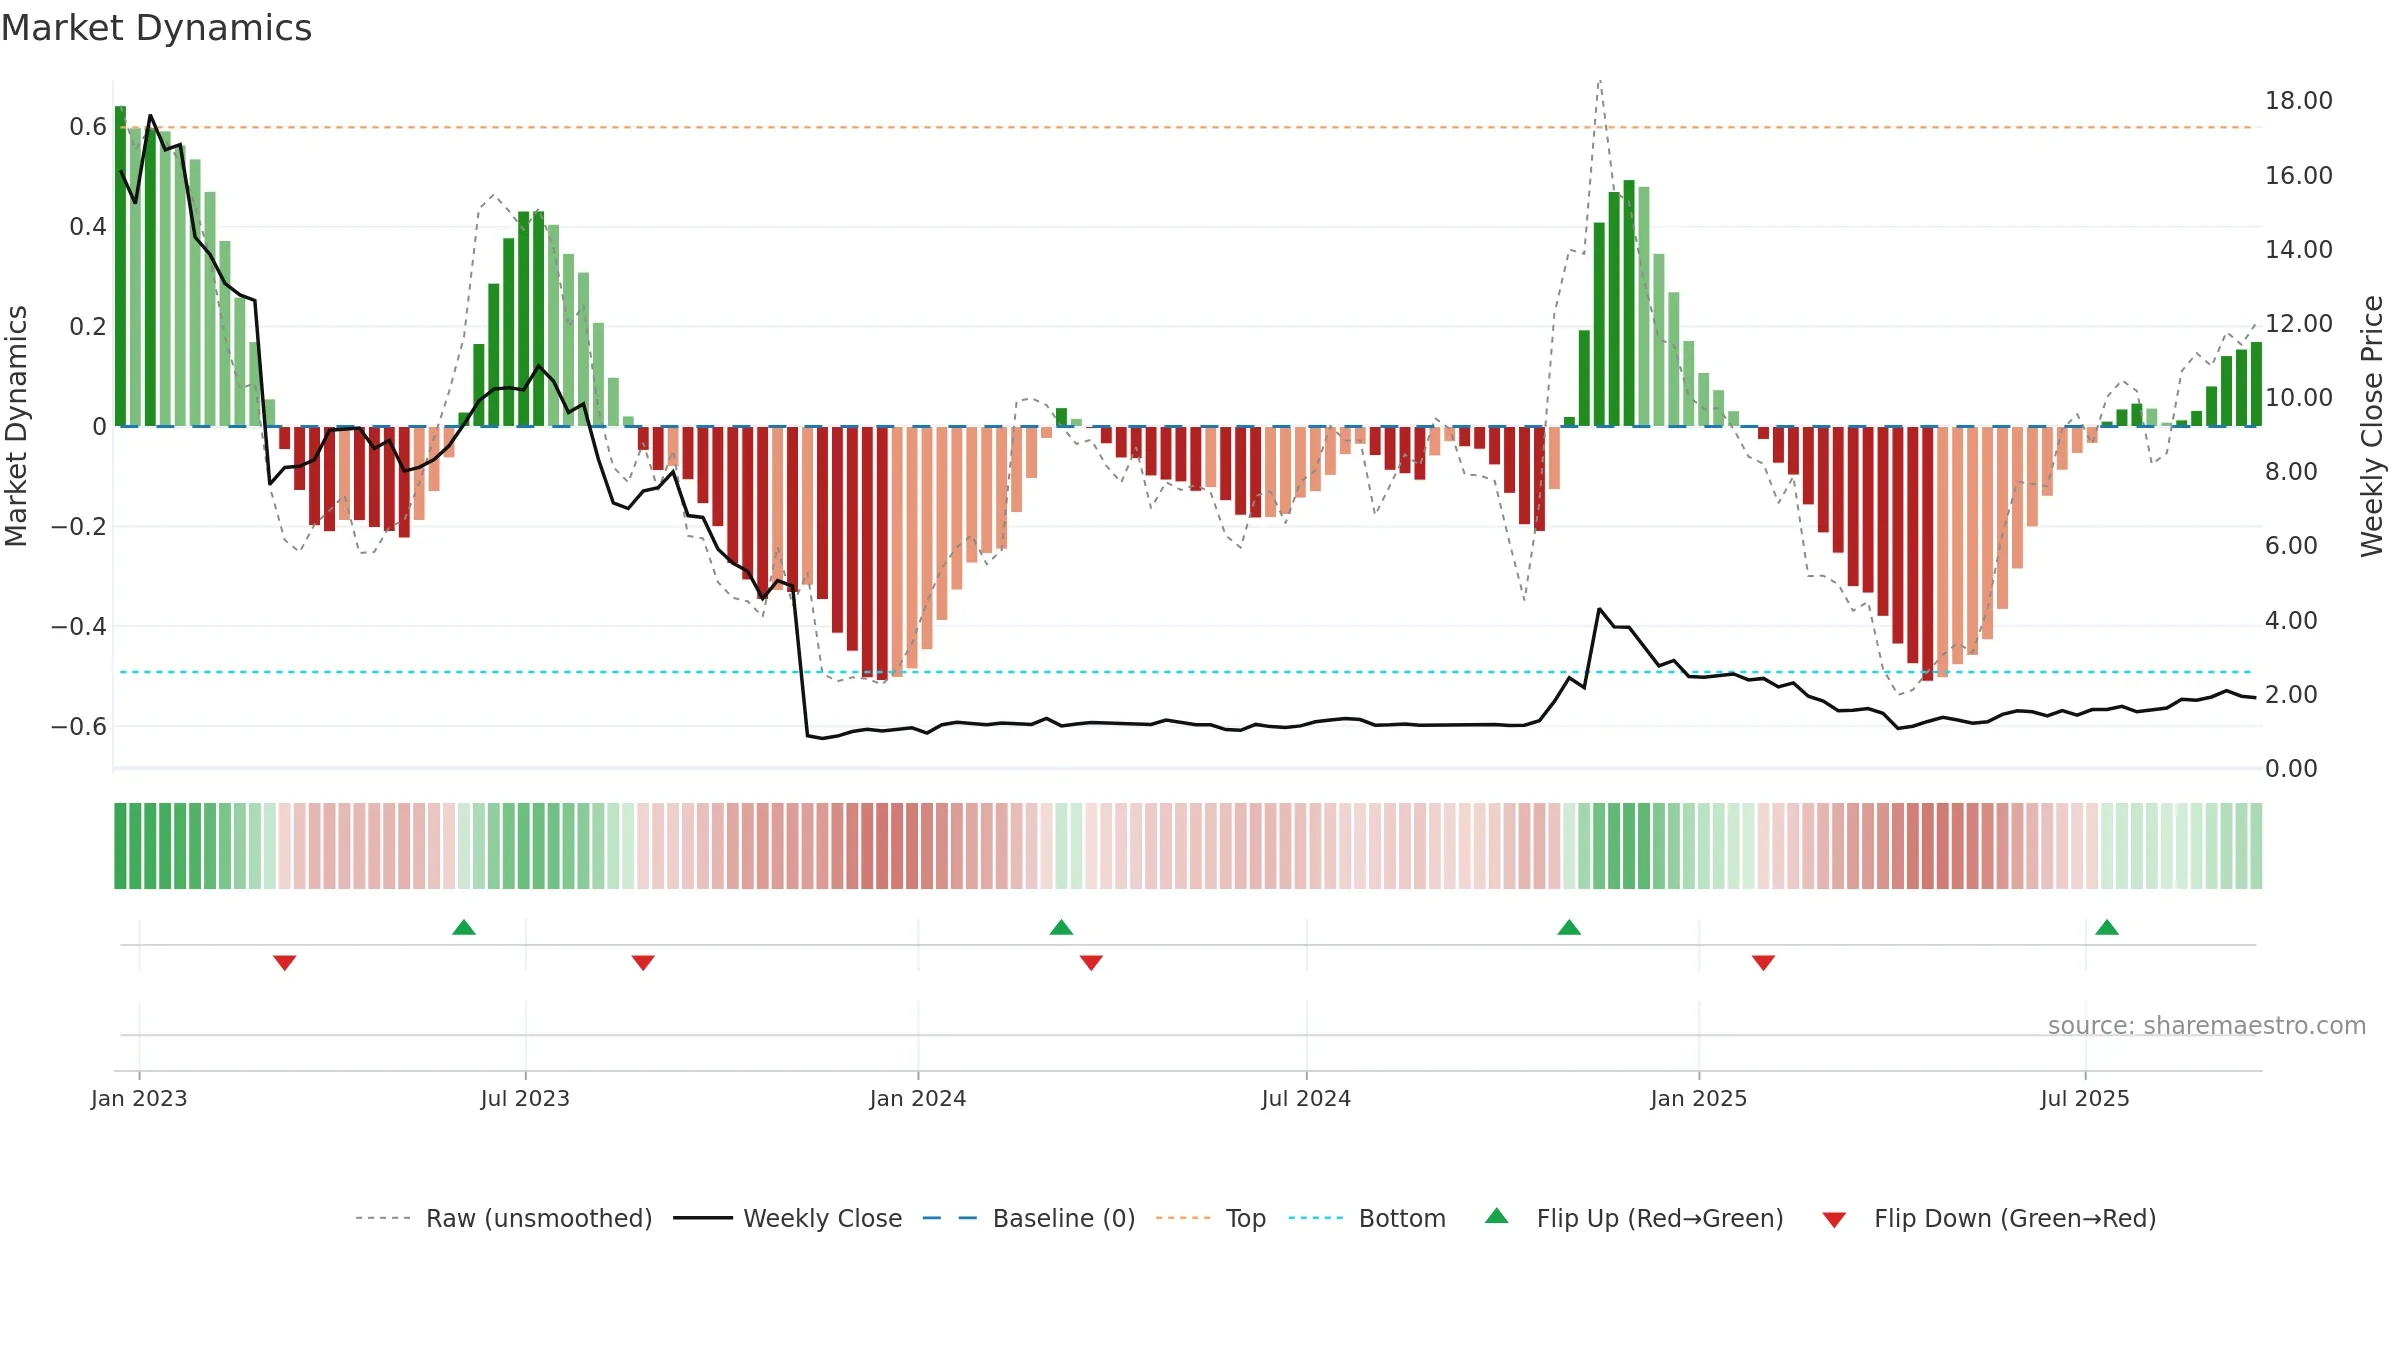Select the red flip-down marker after Jul 2023

point(643,963)
